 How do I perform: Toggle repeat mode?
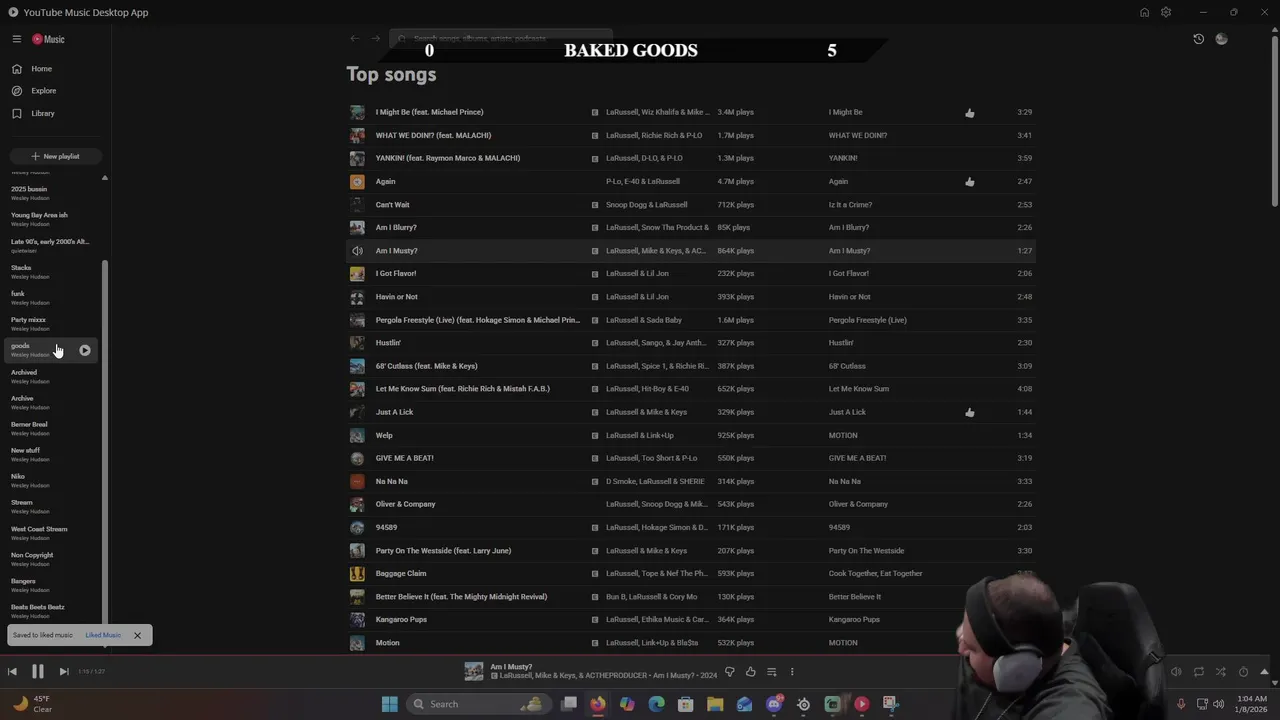(1198, 672)
